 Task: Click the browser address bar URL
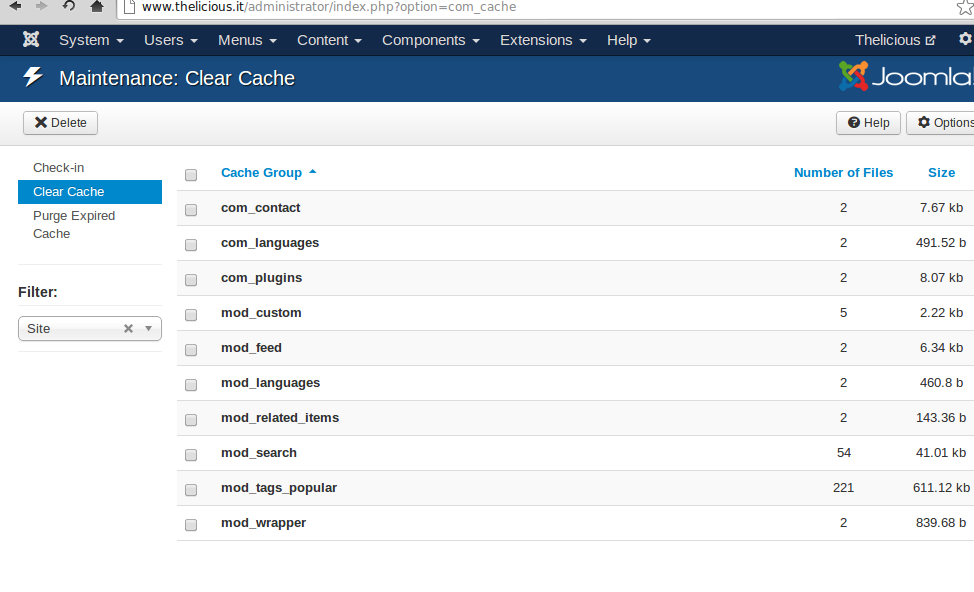coord(329,7)
